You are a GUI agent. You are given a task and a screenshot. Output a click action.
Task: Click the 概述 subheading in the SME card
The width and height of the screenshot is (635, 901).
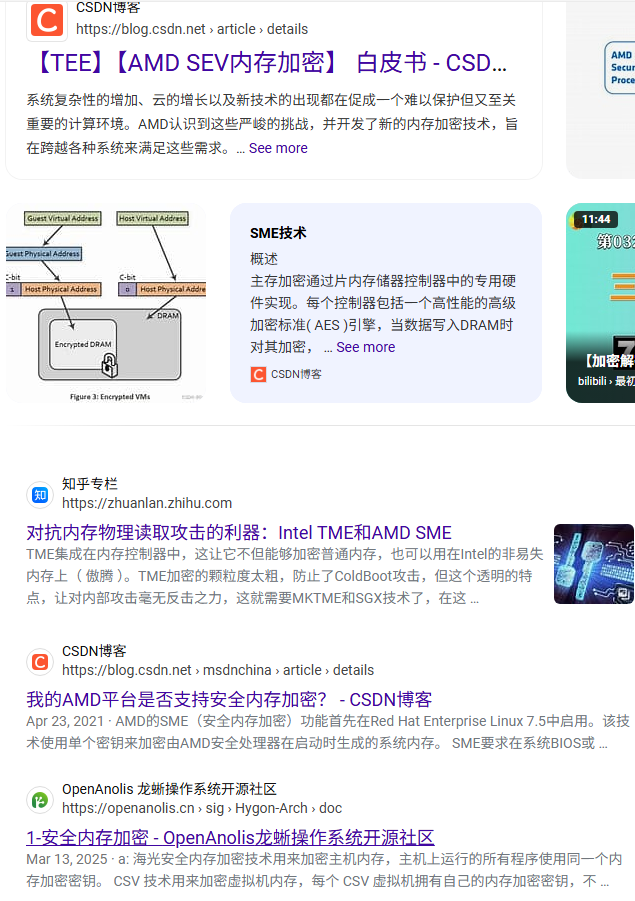pyautogui.click(x=264, y=259)
